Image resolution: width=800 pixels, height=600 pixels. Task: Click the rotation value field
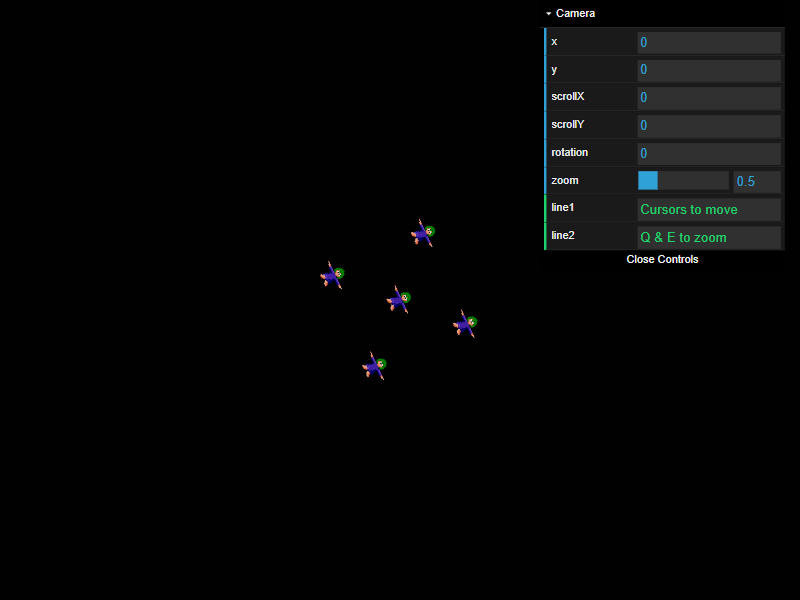[x=709, y=152]
